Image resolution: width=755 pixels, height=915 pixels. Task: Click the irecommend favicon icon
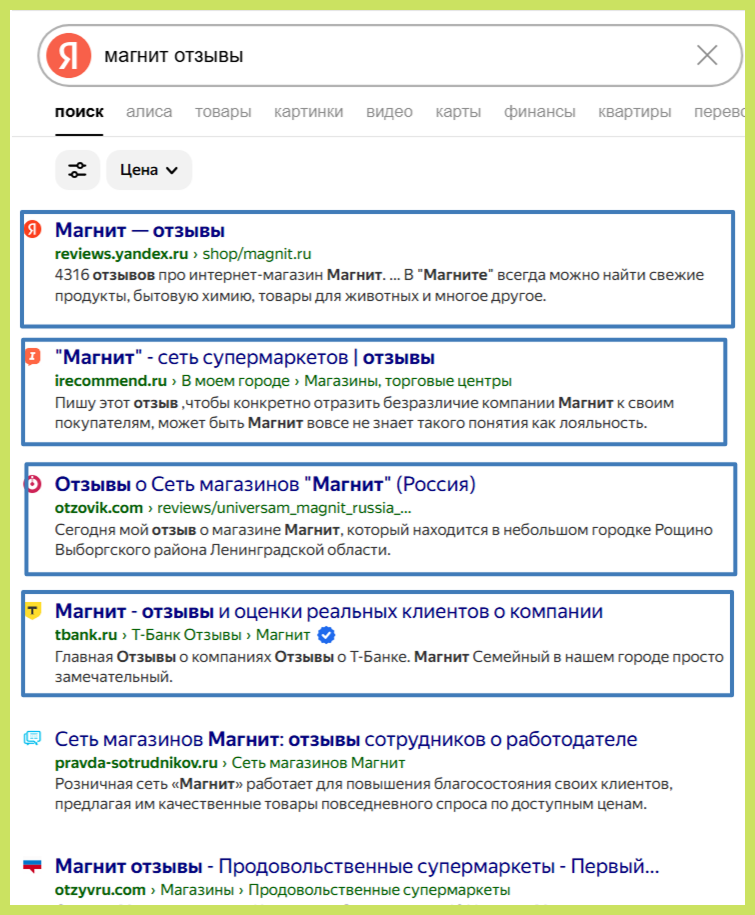point(33,357)
